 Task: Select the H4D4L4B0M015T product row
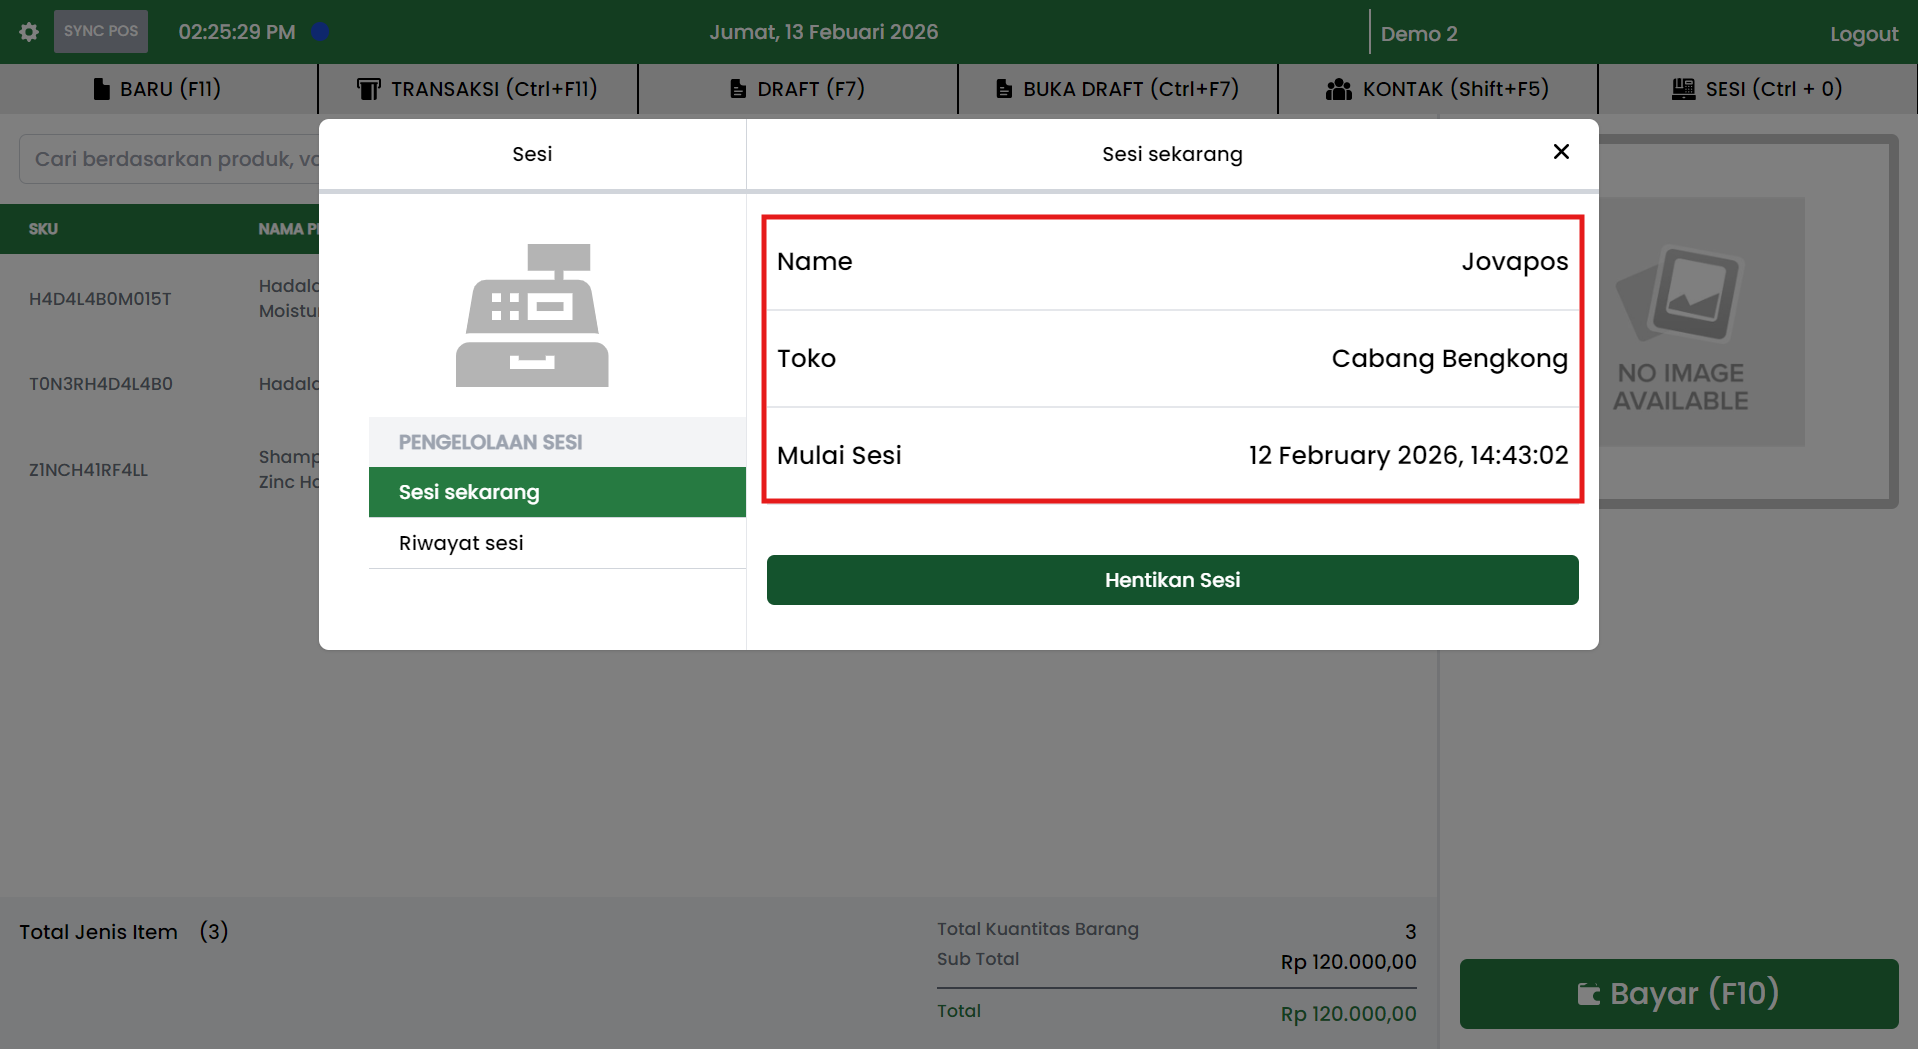tap(100, 299)
